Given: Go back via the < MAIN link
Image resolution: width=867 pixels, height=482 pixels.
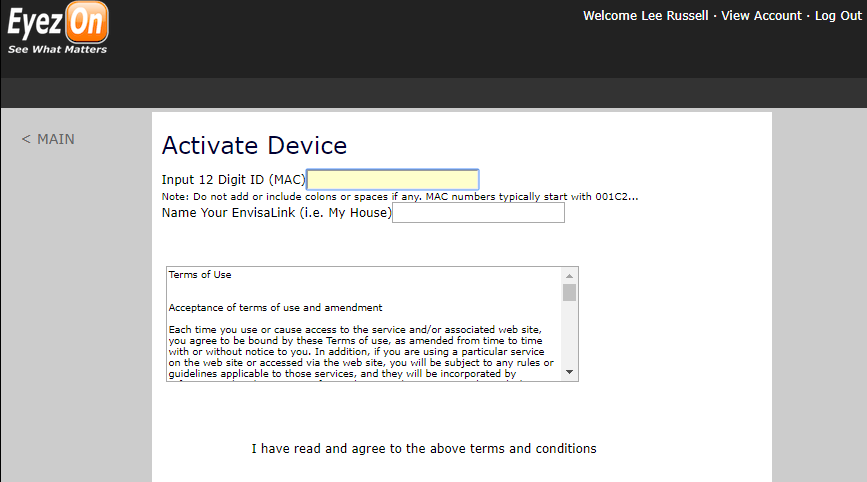Looking at the screenshot, I should pyautogui.click(x=48, y=139).
